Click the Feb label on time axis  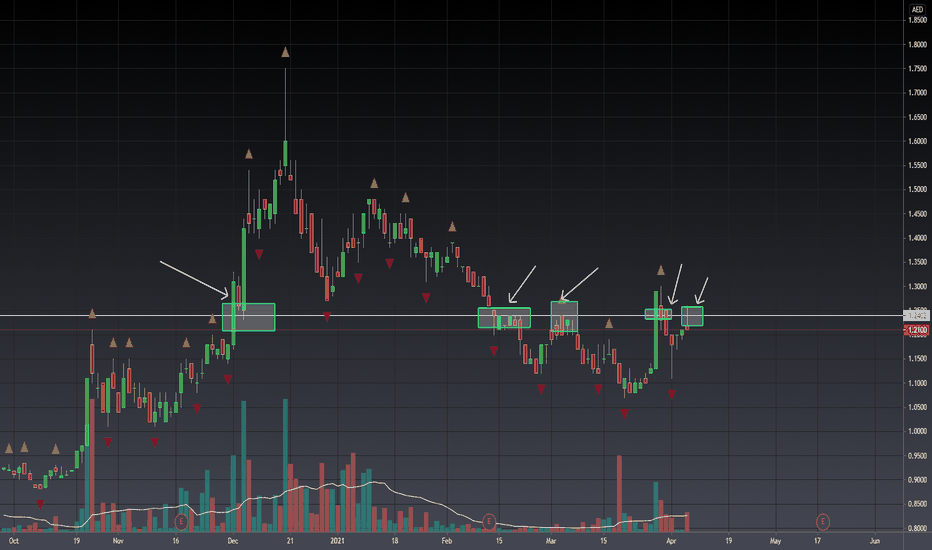[446, 541]
